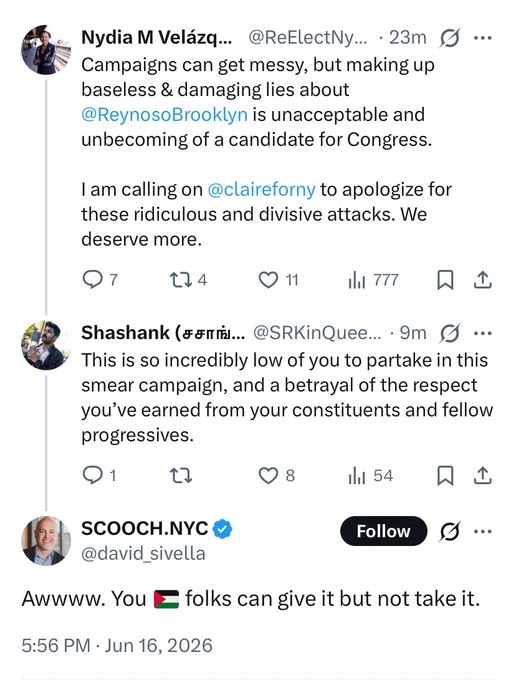
Task: Share Shashank's reply
Action: (x=482, y=476)
